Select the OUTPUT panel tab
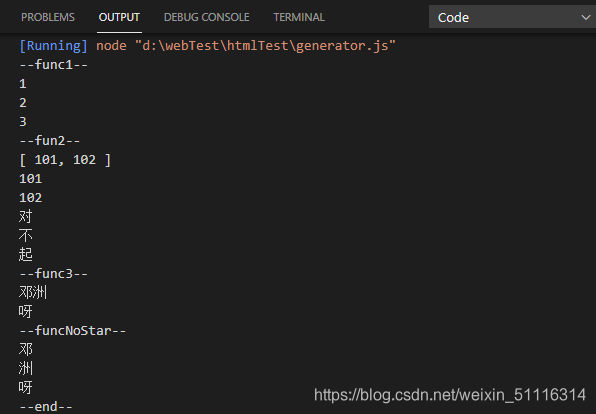 [x=119, y=17]
